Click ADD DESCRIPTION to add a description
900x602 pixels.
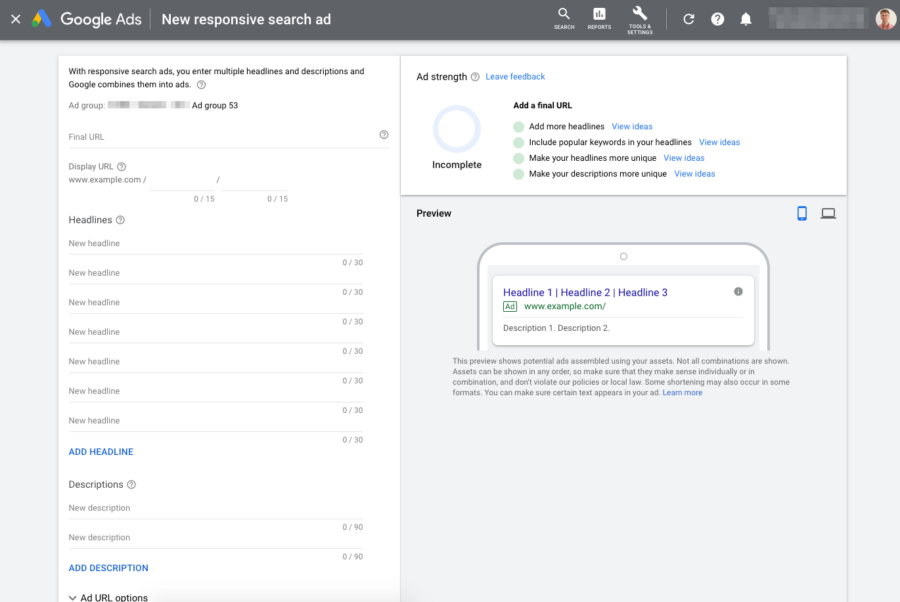(x=108, y=567)
